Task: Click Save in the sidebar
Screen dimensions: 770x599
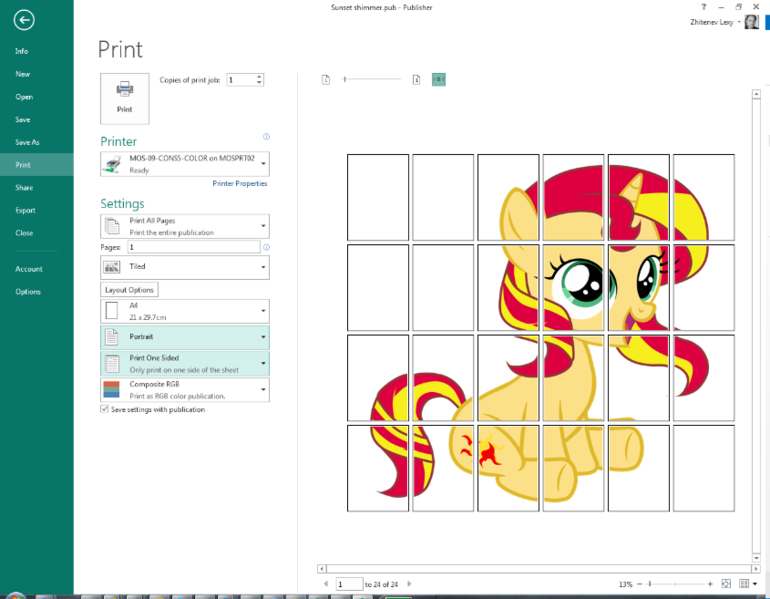Action: pos(23,119)
